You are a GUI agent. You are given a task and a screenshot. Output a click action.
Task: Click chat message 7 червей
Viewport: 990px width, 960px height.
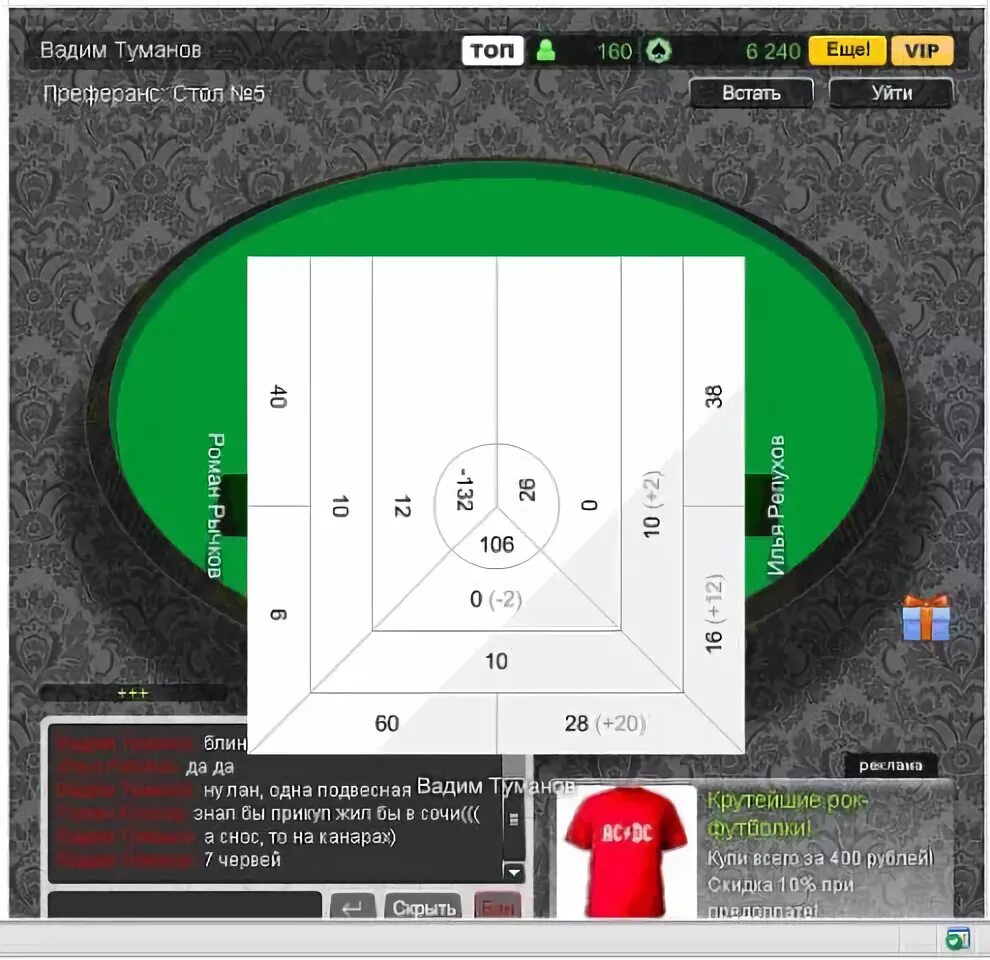242,860
